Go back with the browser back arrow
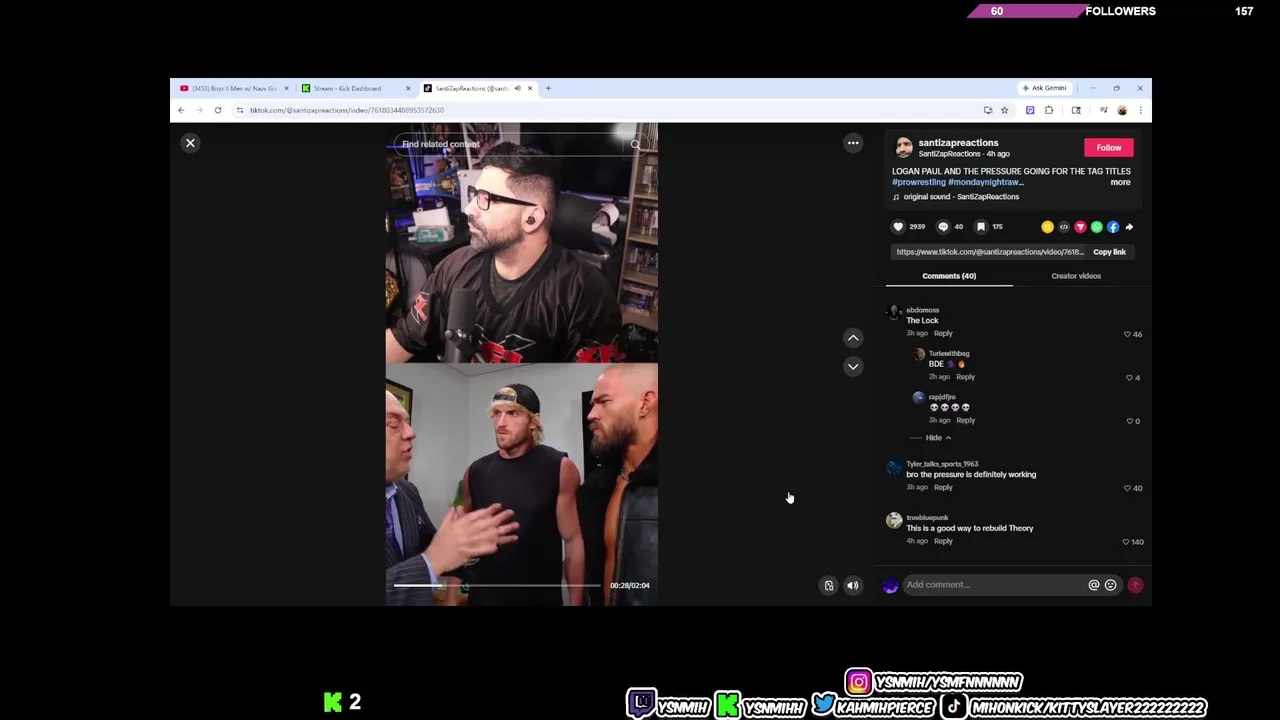The image size is (1280, 720). (181, 110)
